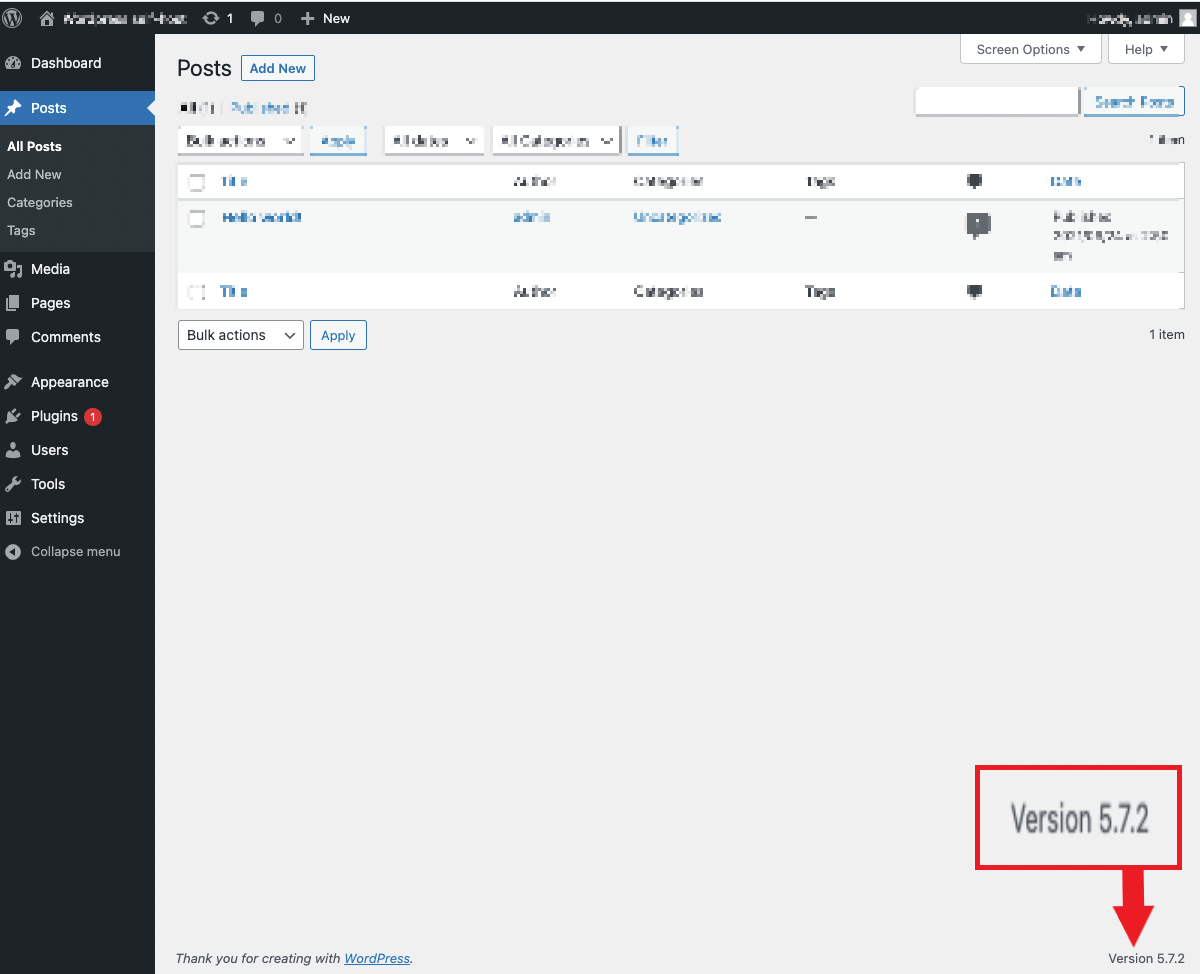Click the red Plugins update badge
This screenshot has height=974, width=1200.
pos(93,417)
